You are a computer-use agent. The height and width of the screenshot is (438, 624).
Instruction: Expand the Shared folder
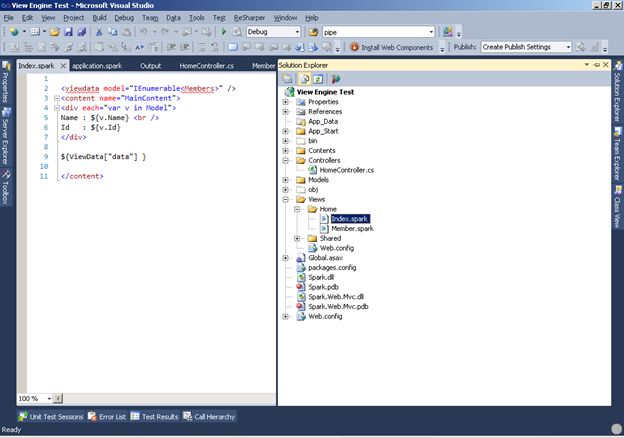click(x=297, y=238)
